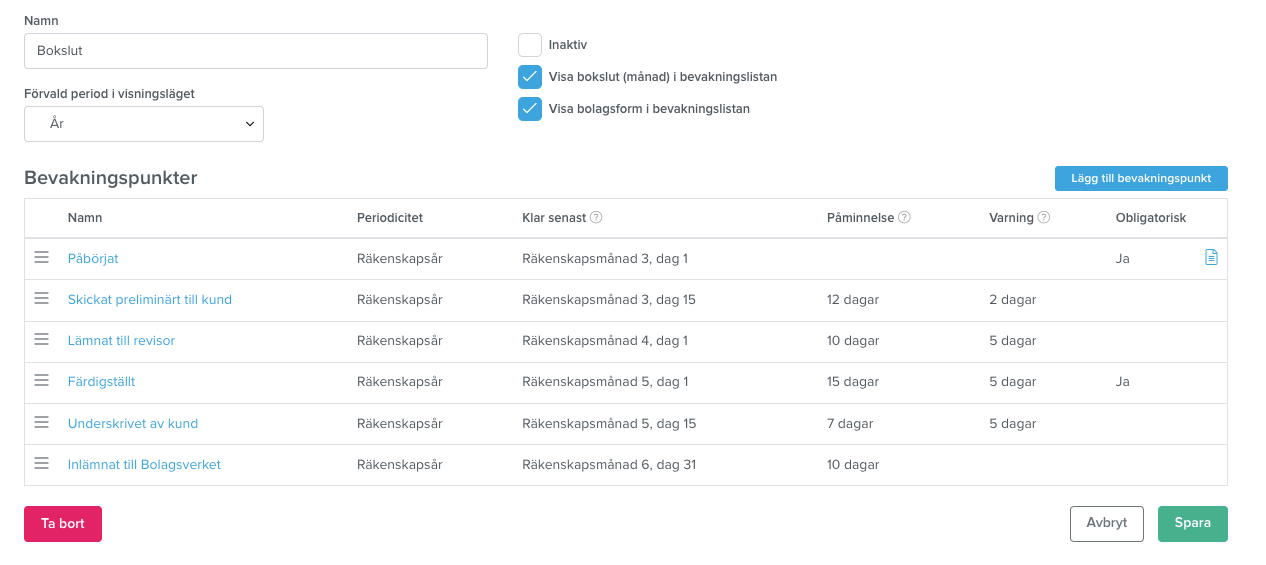The image size is (1266, 565).
Task: Uncheck Visa bokslut (månad) i bevakningslistan
Action: tap(530, 77)
